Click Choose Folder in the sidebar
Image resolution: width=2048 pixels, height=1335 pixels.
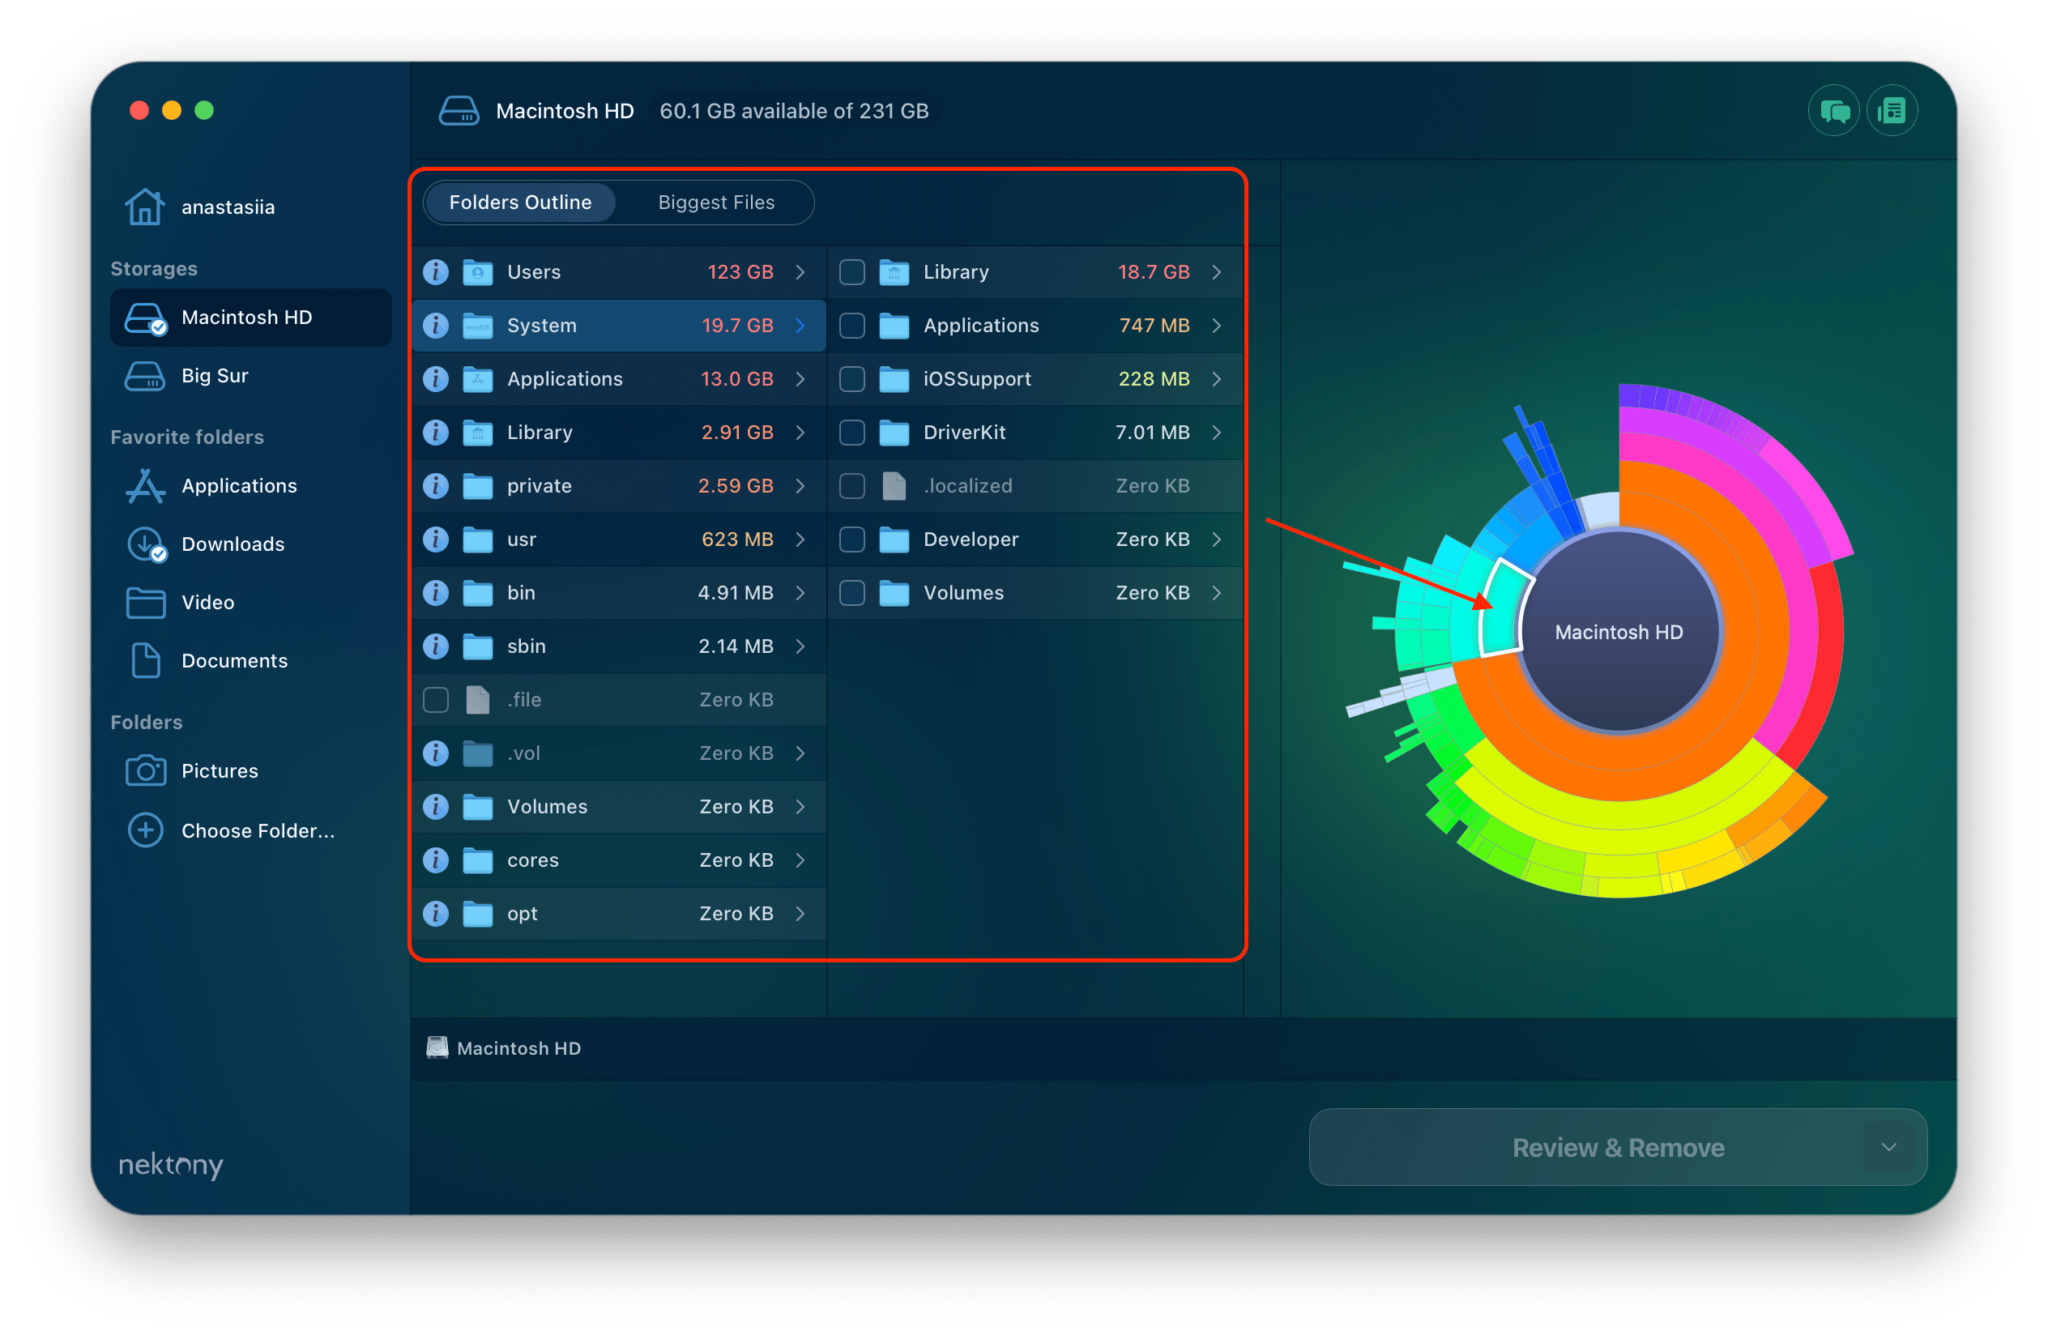[258, 830]
